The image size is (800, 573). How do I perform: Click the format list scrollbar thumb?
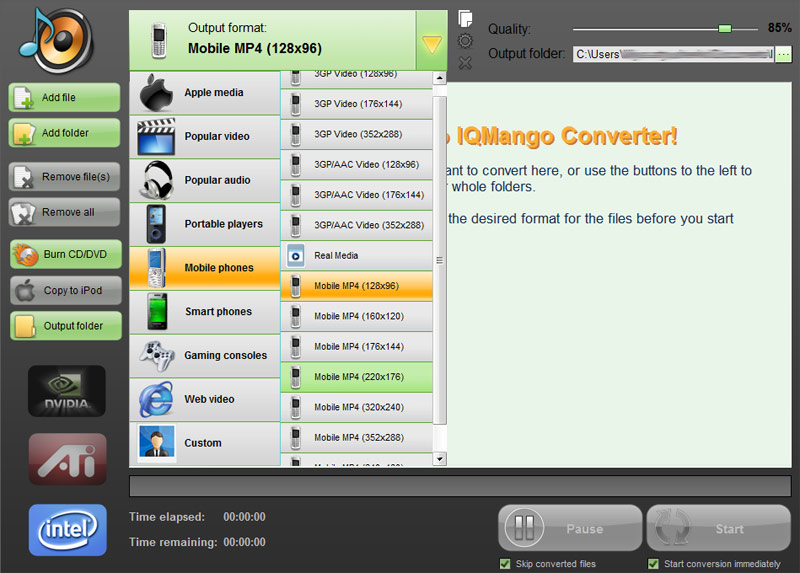click(x=440, y=260)
